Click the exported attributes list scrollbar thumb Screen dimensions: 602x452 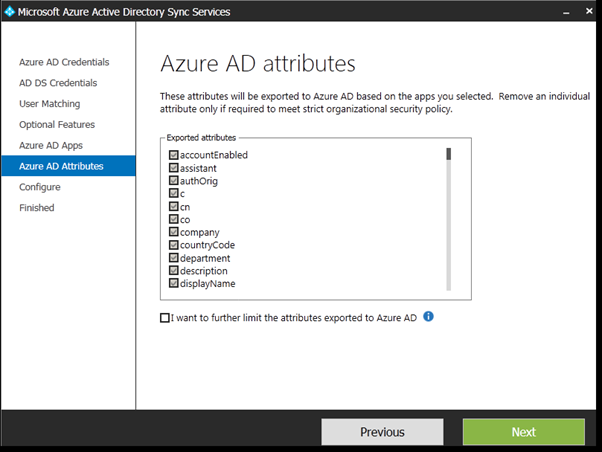pyautogui.click(x=448, y=154)
